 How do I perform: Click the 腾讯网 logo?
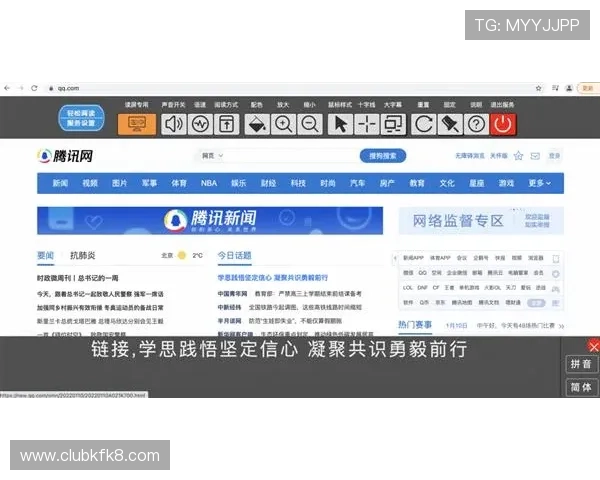coord(65,156)
